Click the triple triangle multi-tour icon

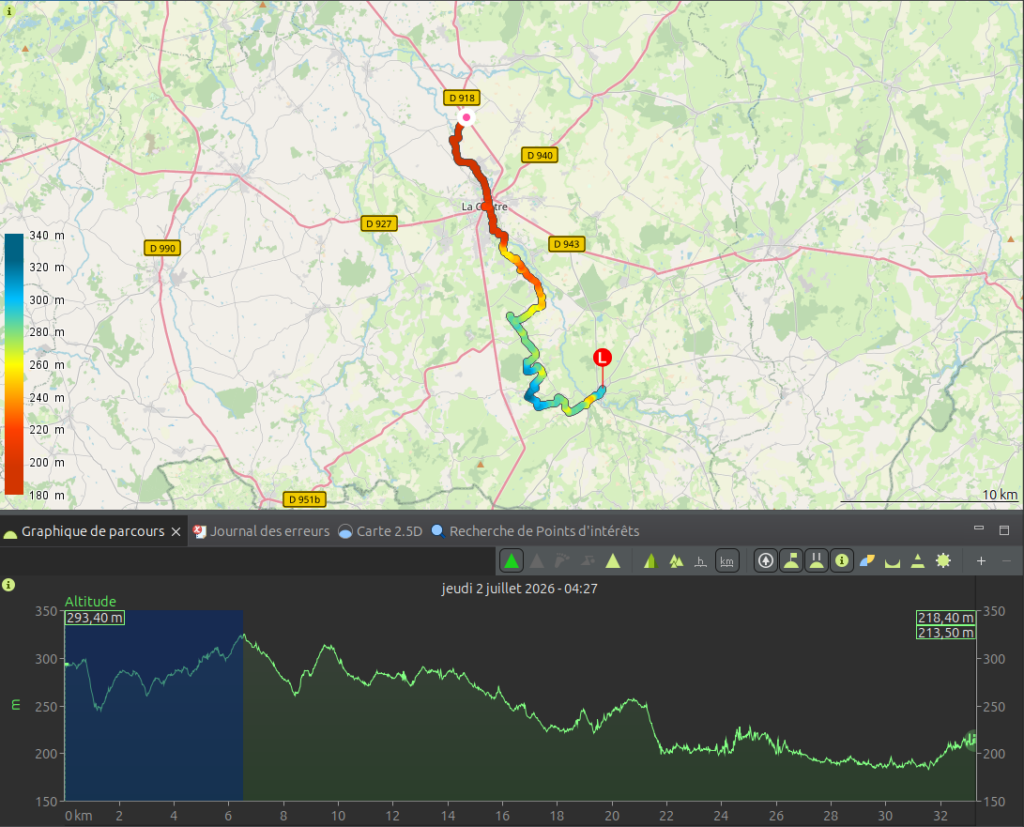click(676, 560)
